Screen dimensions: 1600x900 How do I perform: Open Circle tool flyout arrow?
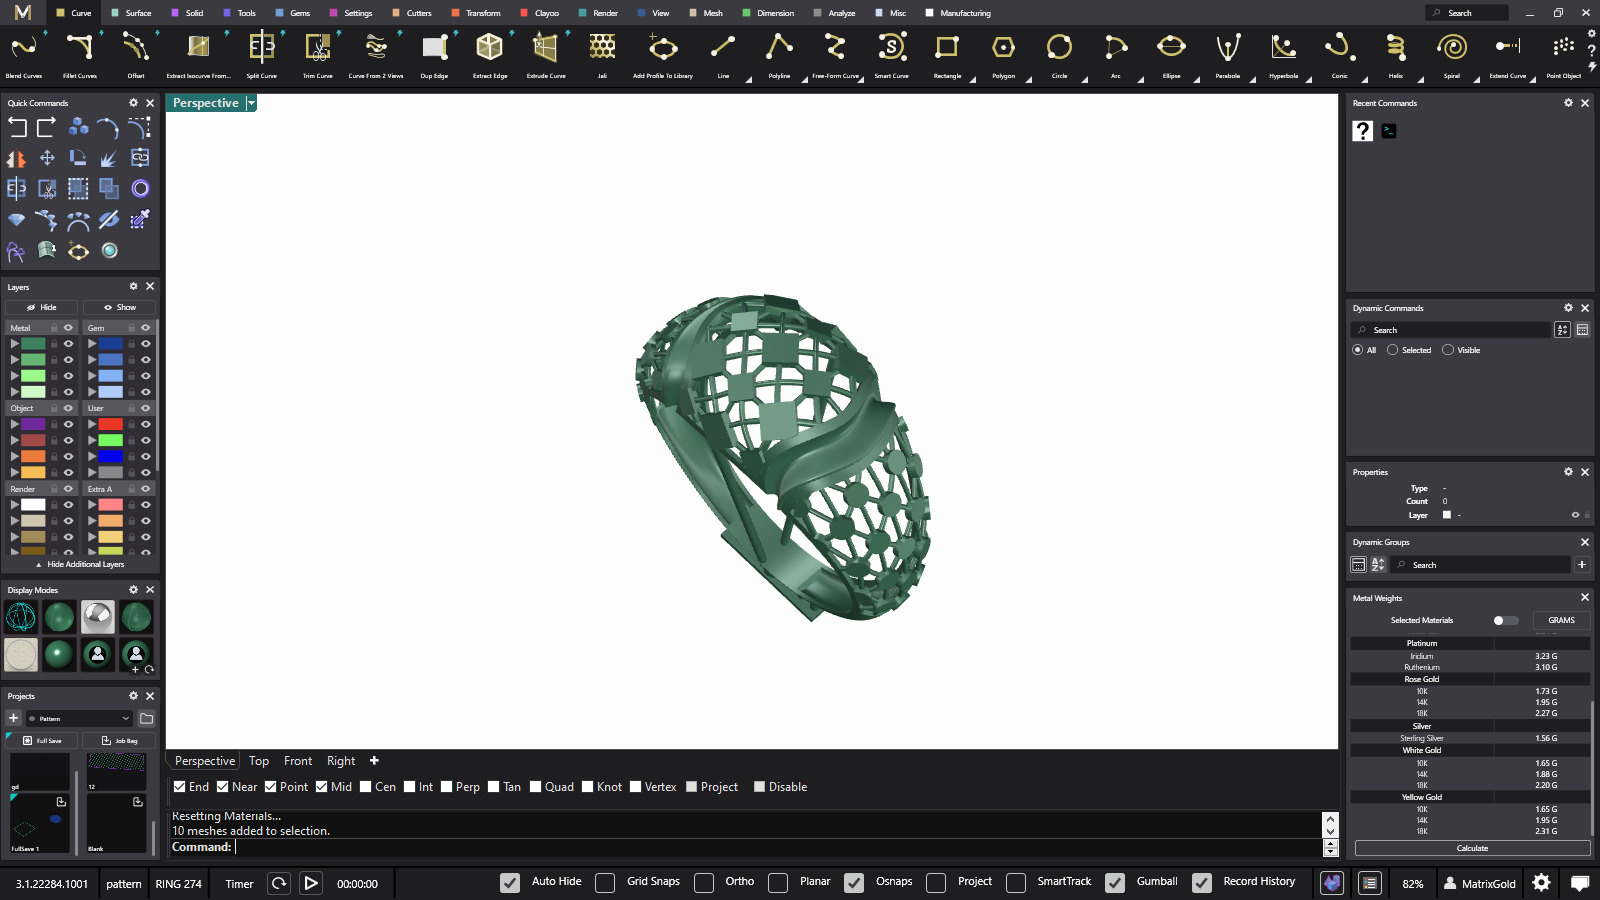1084,80
